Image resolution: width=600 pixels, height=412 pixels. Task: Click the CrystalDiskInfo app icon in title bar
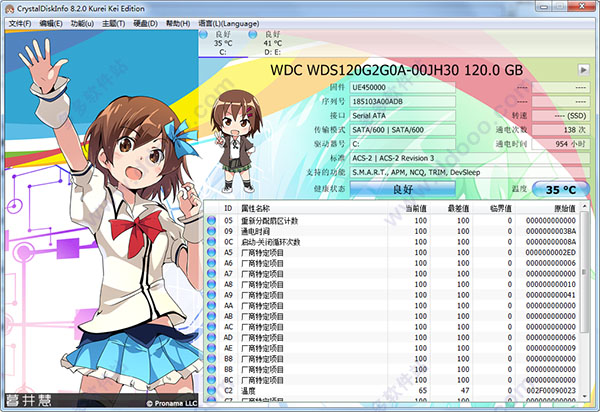pyautogui.click(x=9, y=8)
